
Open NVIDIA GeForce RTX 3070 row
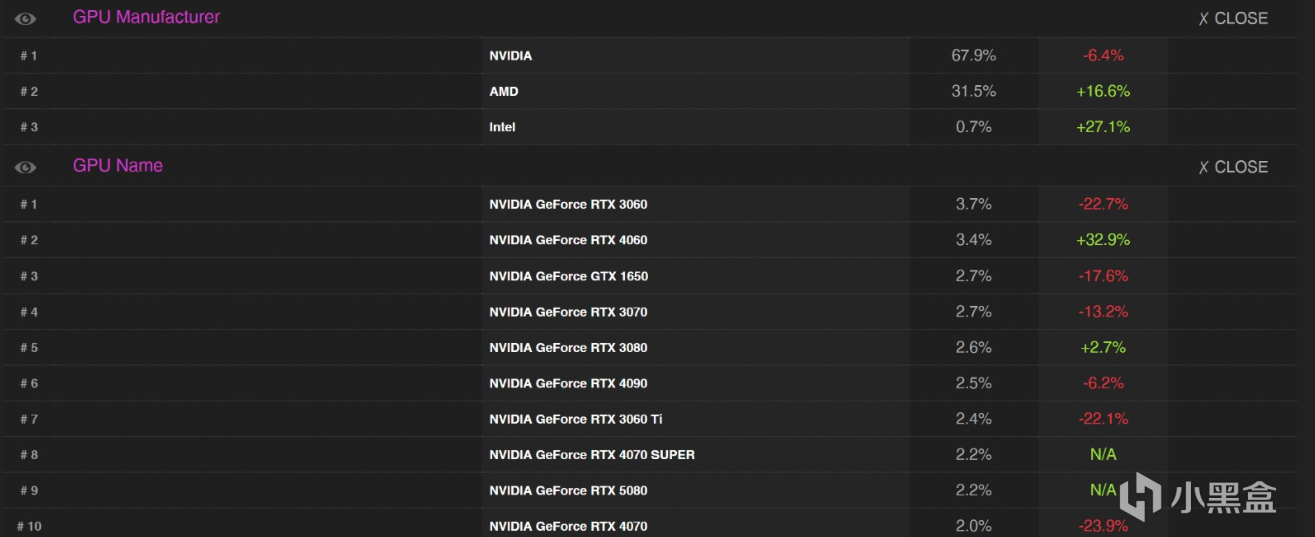tap(568, 313)
